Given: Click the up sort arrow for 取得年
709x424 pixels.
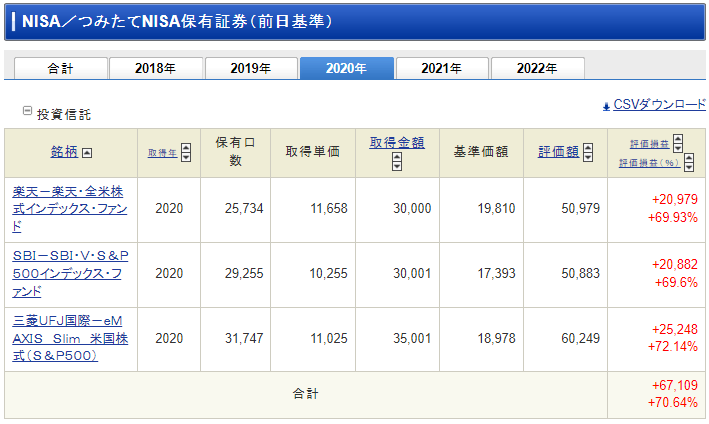Looking at the screenshot, I should (186, 147).
